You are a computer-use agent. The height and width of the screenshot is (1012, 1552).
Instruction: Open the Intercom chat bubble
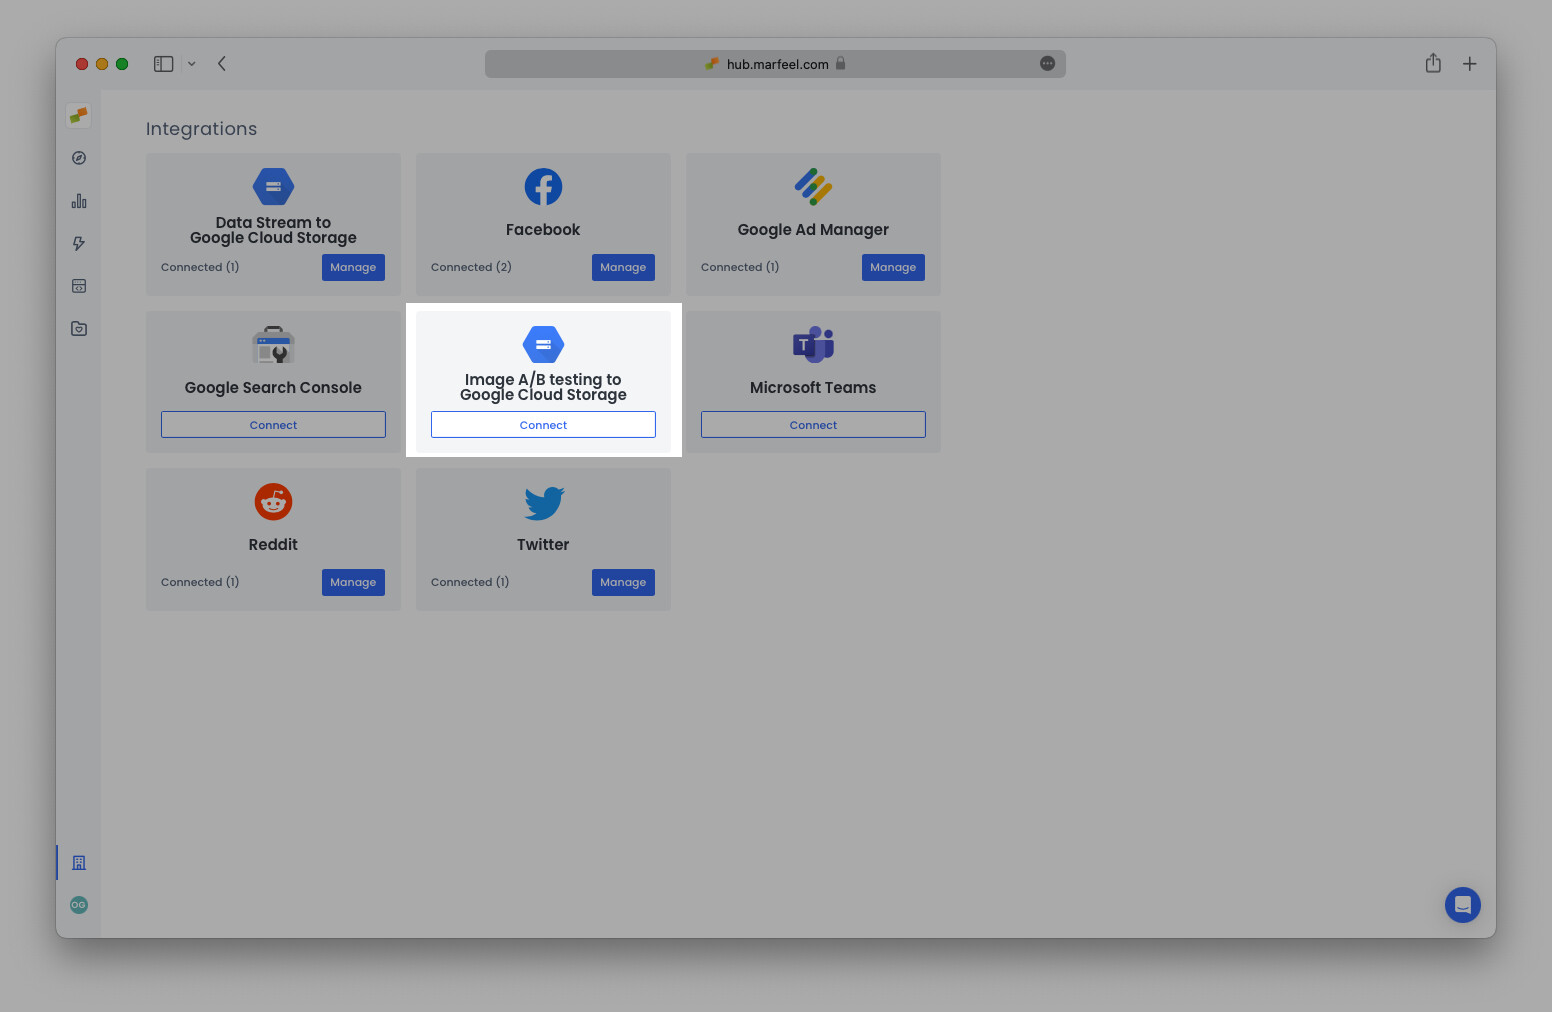(1463, 905)
